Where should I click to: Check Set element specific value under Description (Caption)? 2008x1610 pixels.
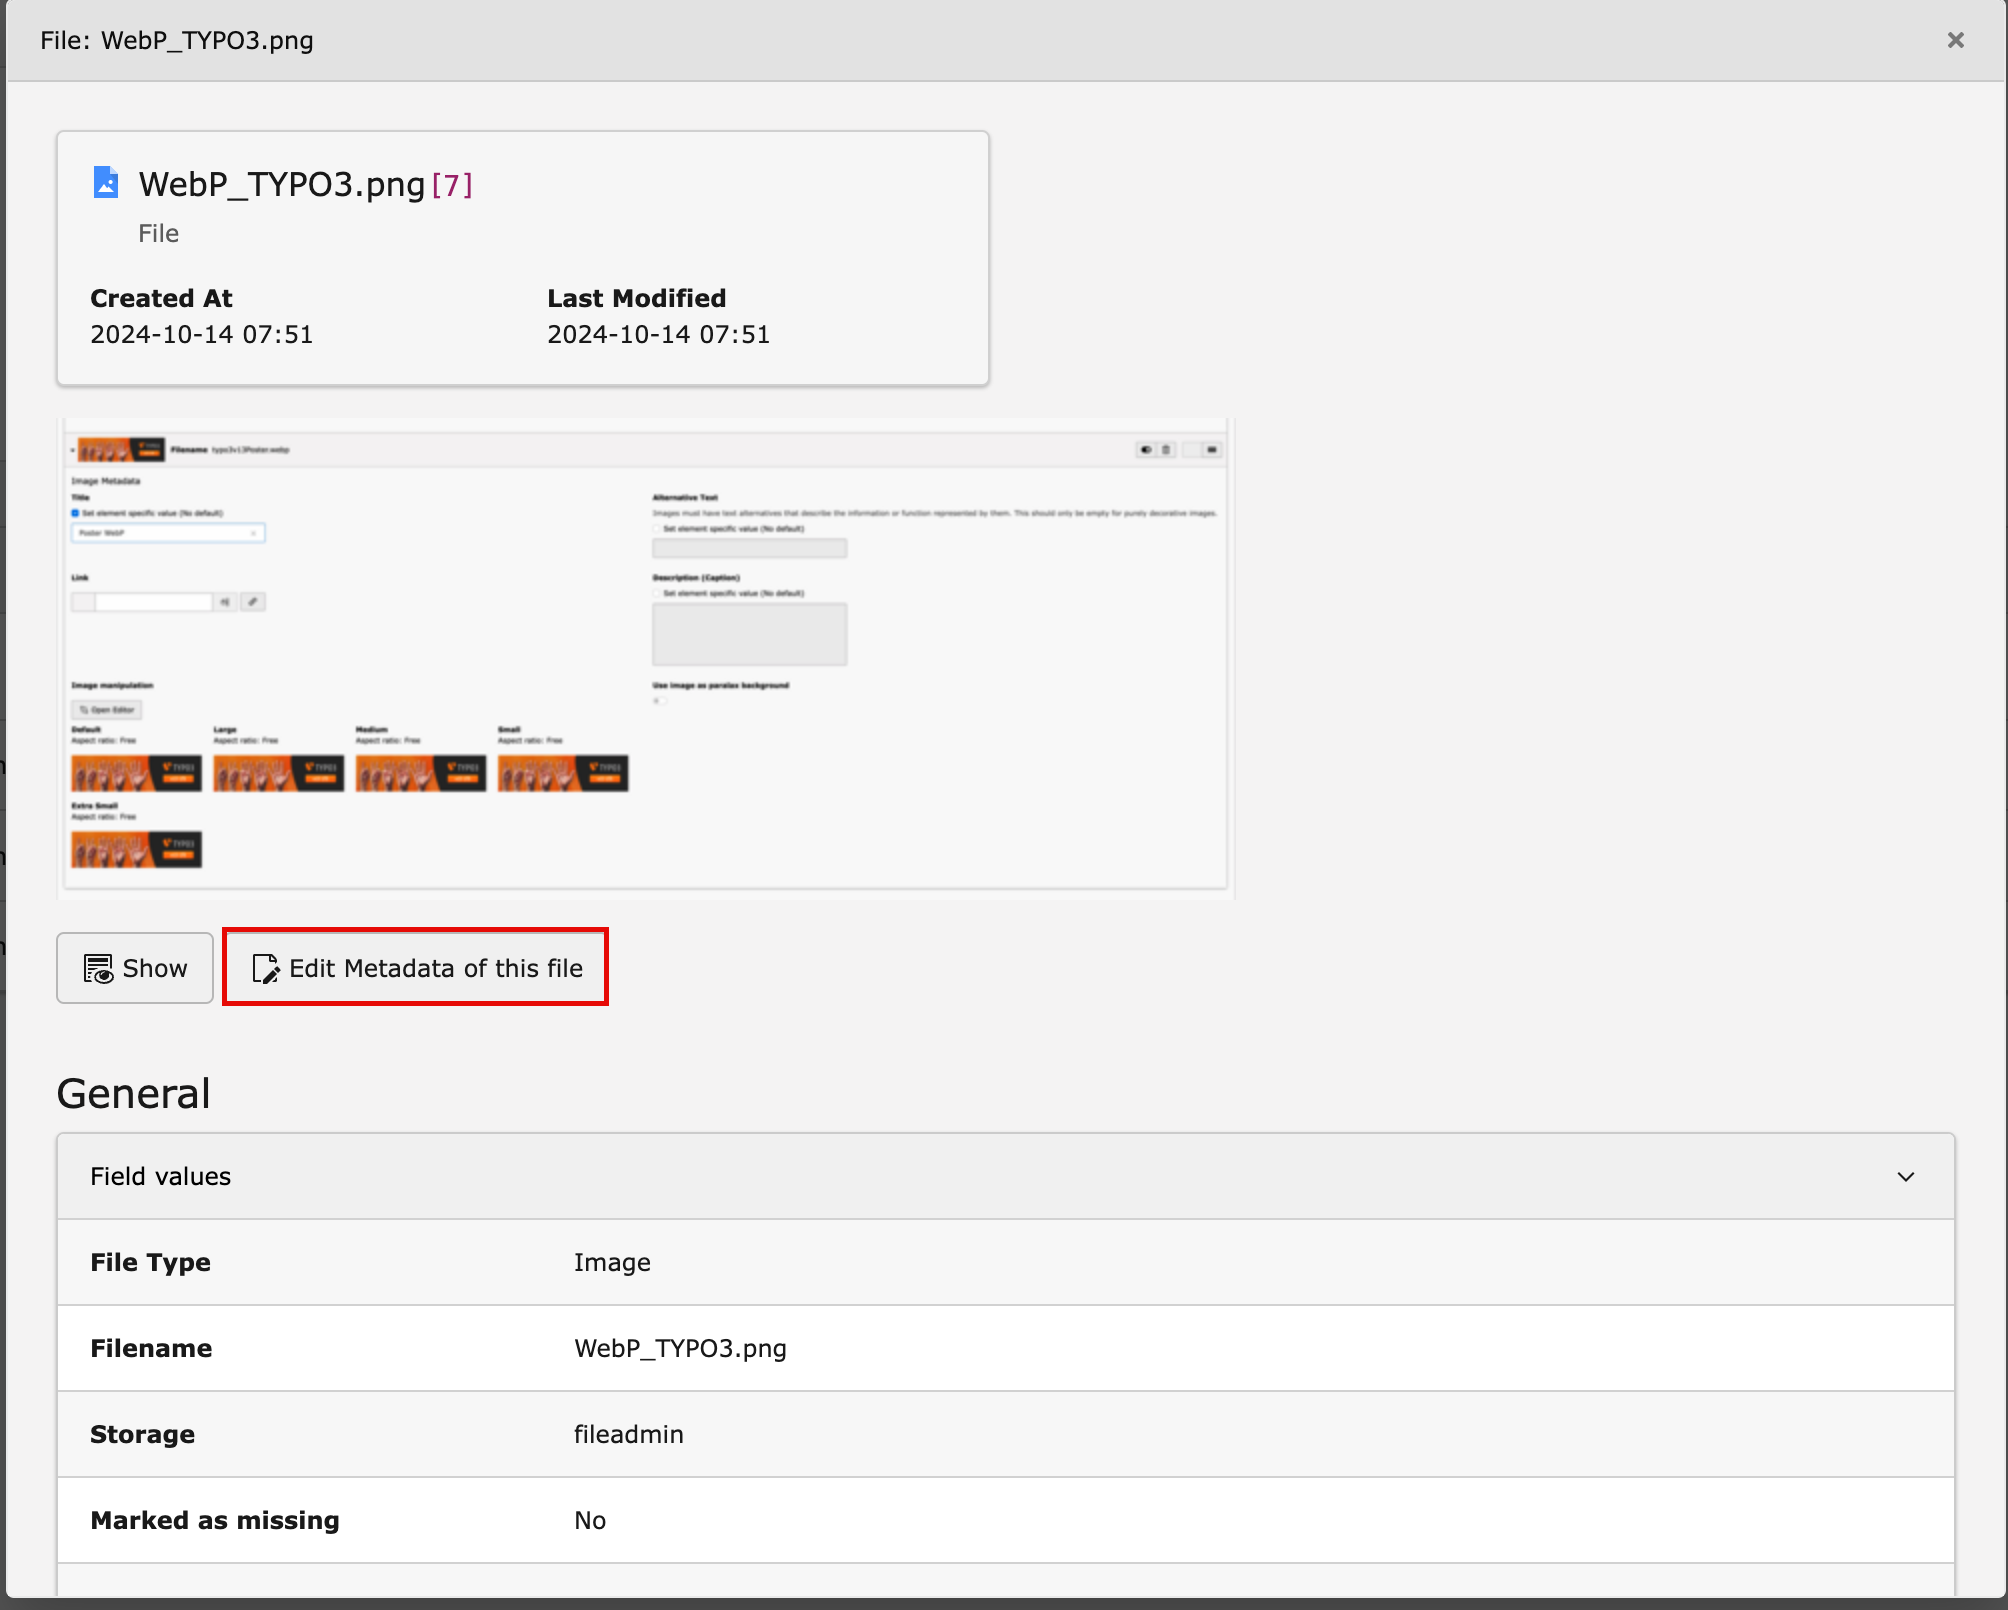tap(656, 593)
